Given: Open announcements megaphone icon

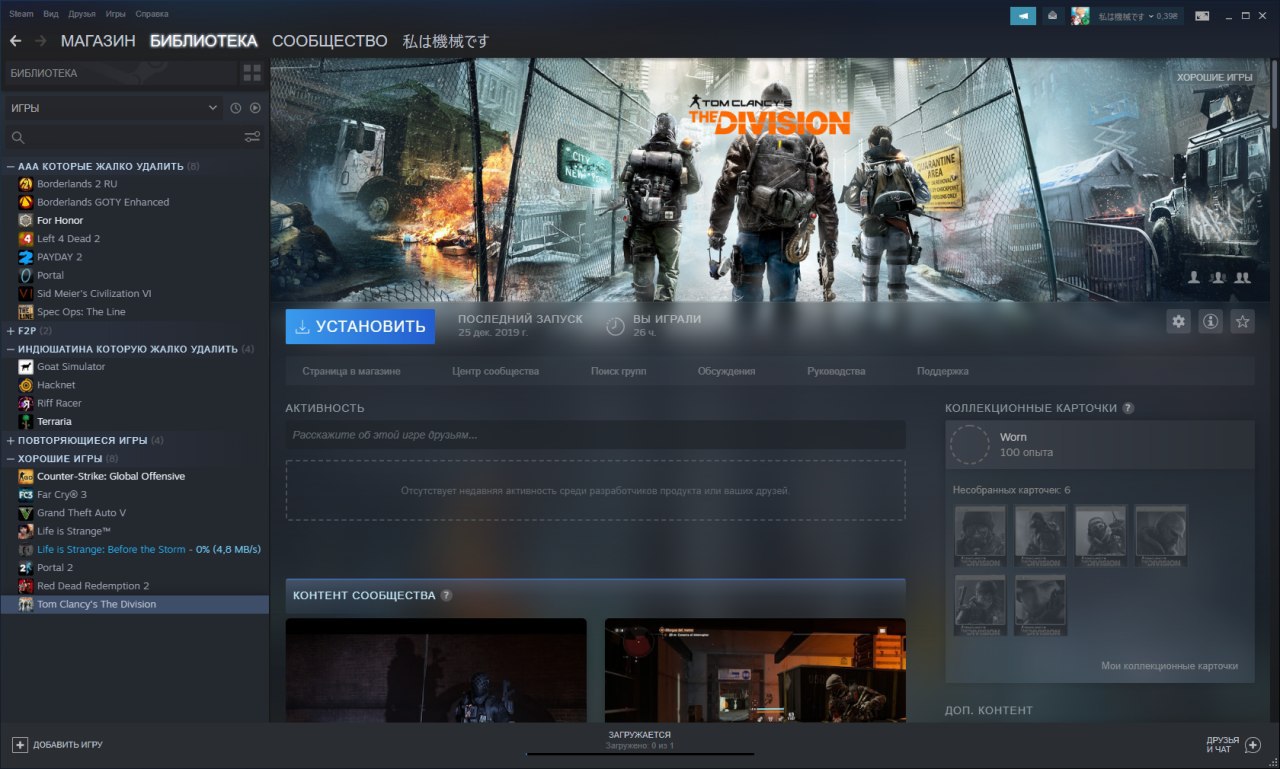Looking at the screenshot, I should point(1023,16).
